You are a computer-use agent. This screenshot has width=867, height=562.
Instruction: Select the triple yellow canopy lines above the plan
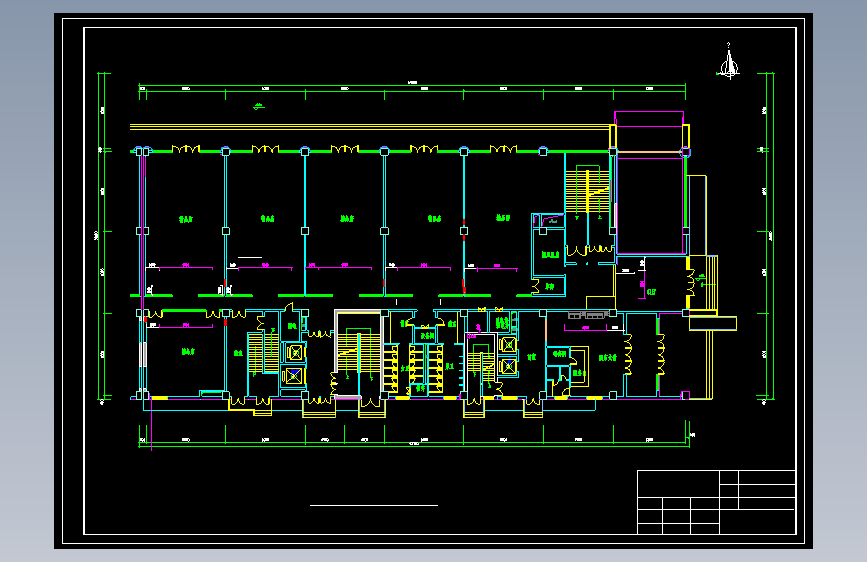369,127
